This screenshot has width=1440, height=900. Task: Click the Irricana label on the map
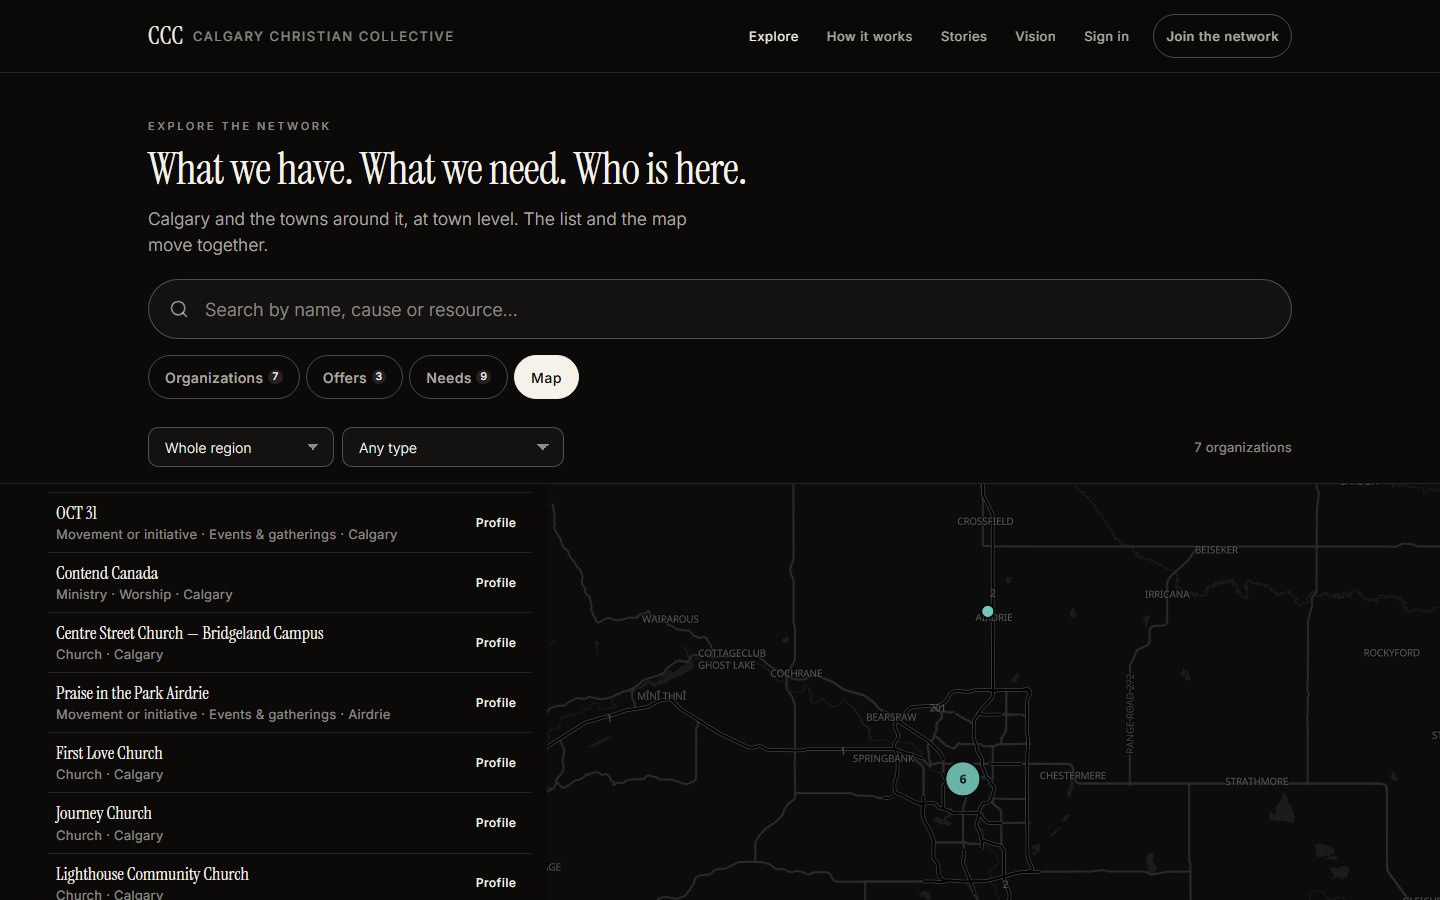[x=1167, y=594]
